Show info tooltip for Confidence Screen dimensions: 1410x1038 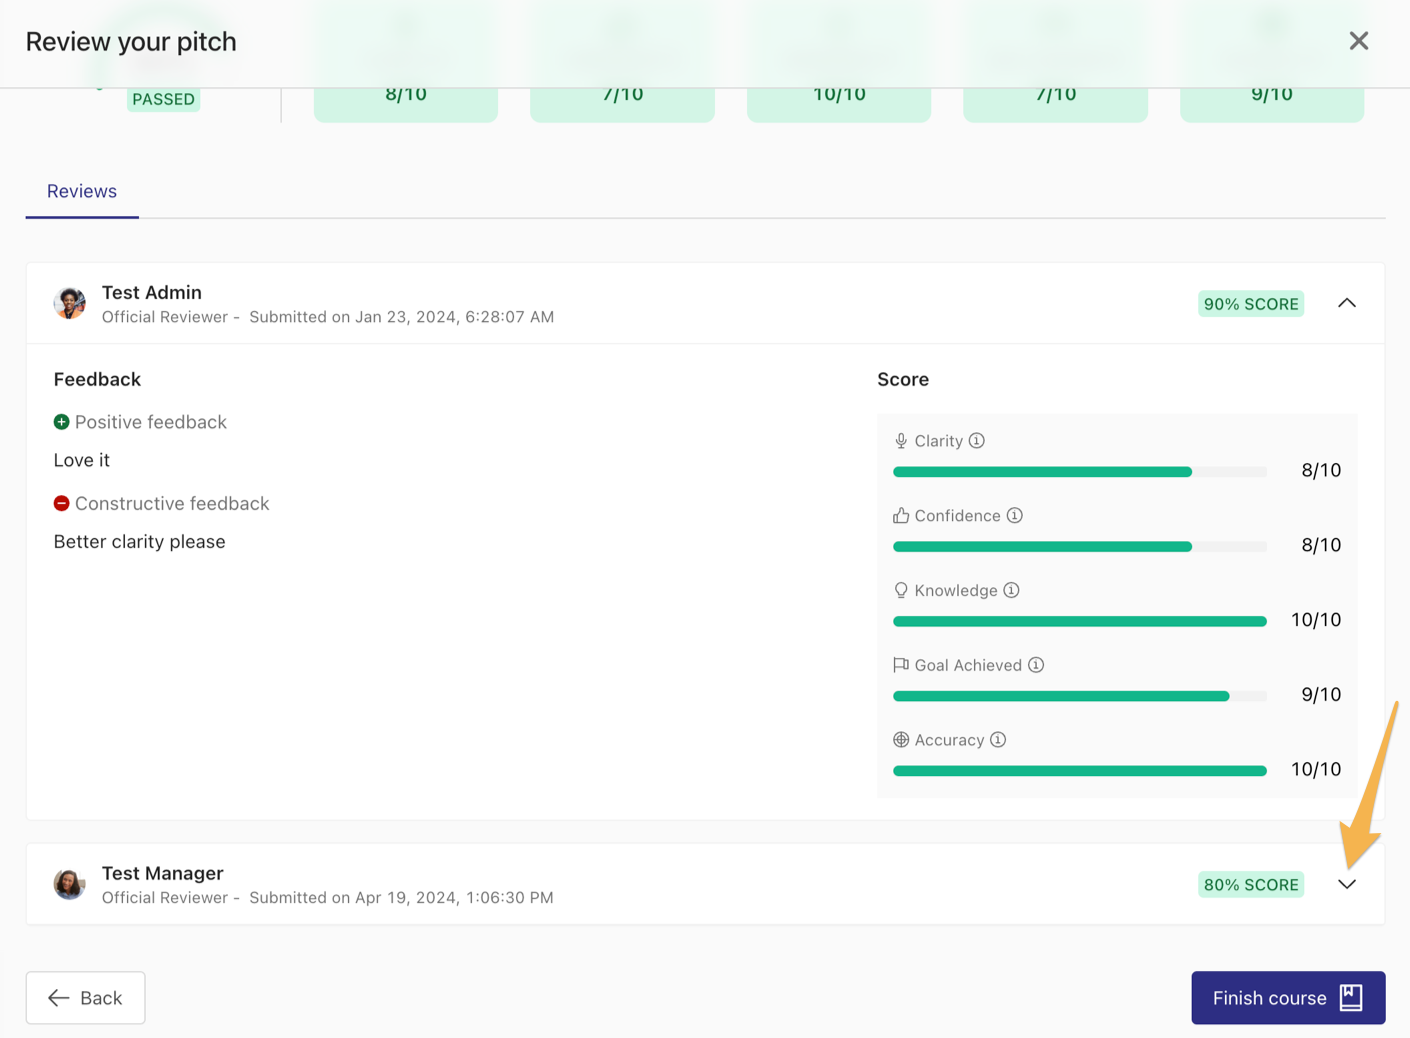(x=1015, y=516)
